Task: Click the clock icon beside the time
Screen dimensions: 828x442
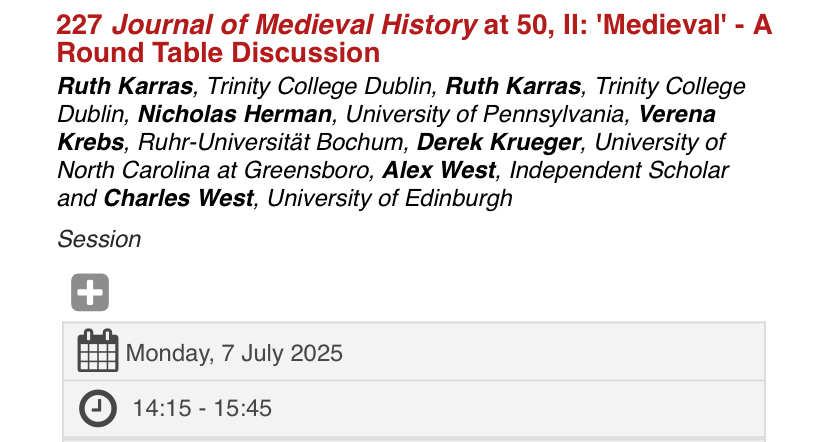Action: click(x=98, y=407)
